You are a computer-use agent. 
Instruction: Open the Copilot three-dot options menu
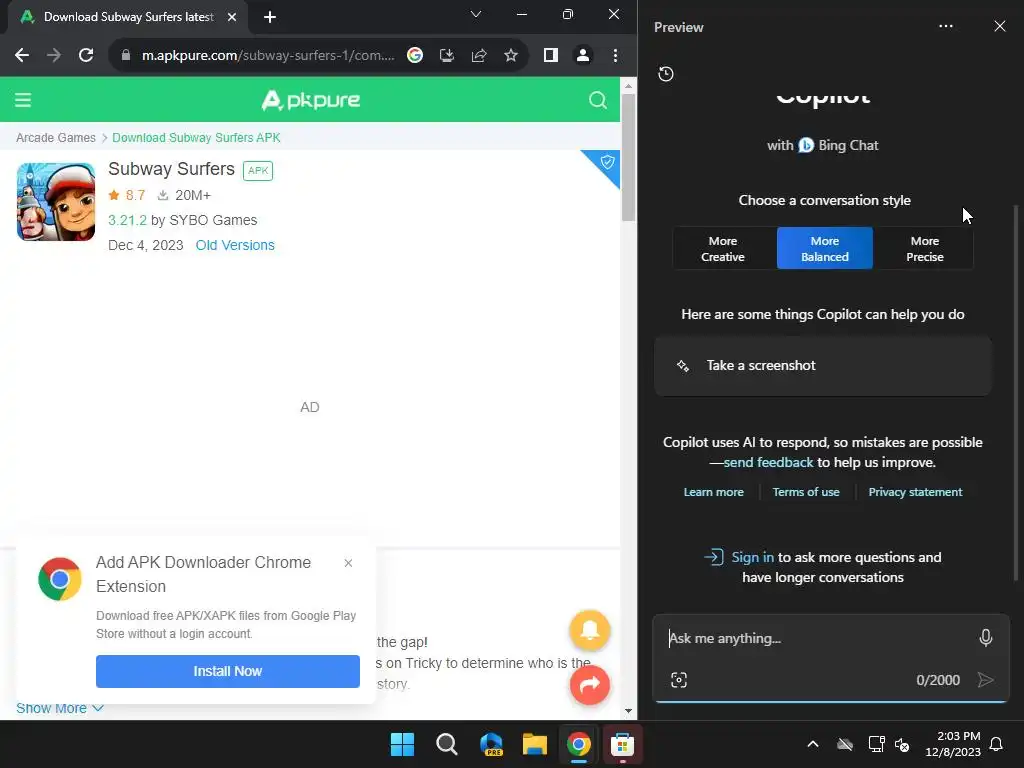946,26
